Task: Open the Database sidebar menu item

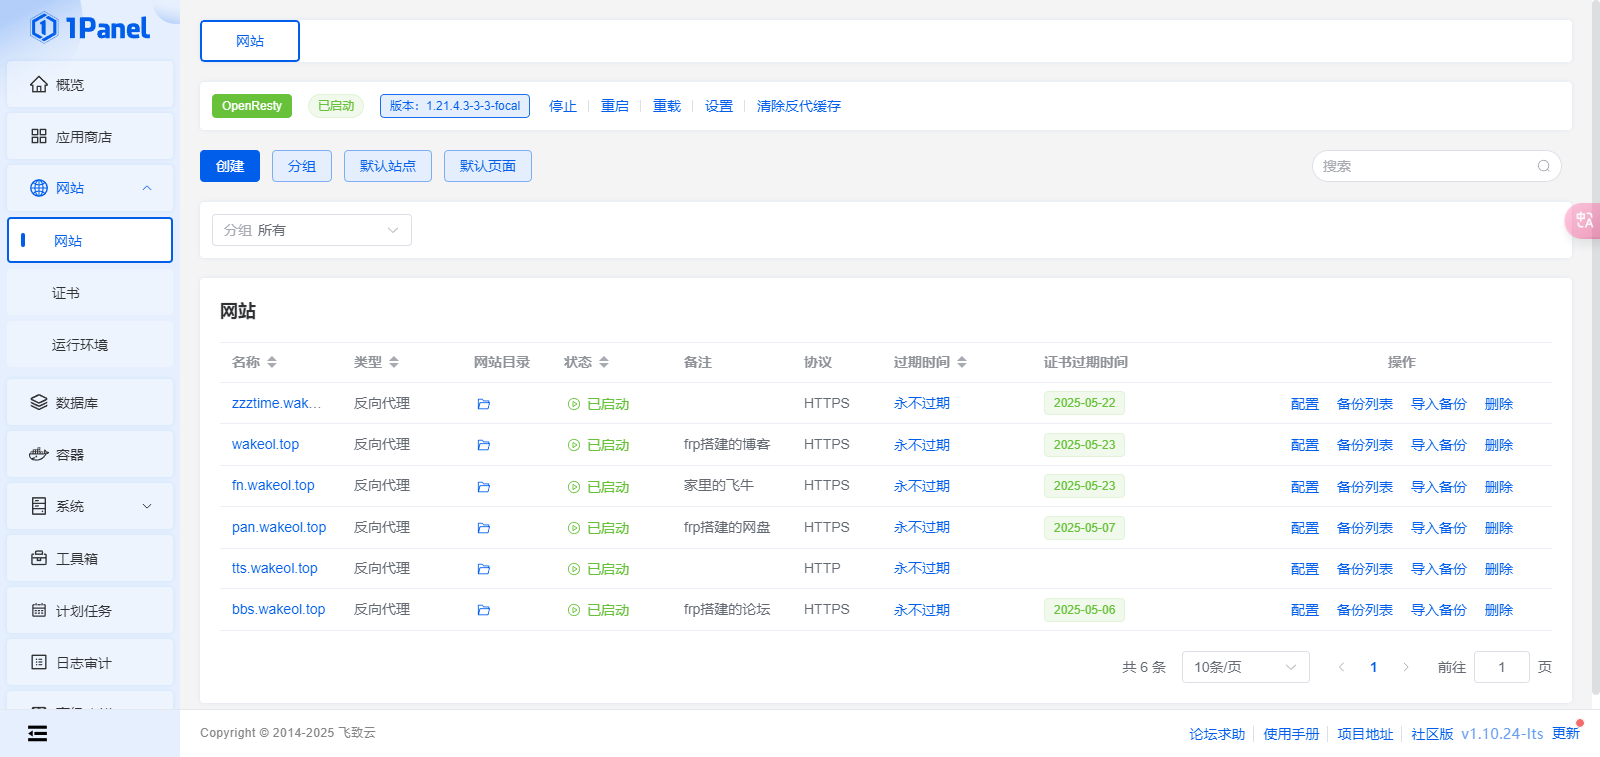Action: click(90, 403)
